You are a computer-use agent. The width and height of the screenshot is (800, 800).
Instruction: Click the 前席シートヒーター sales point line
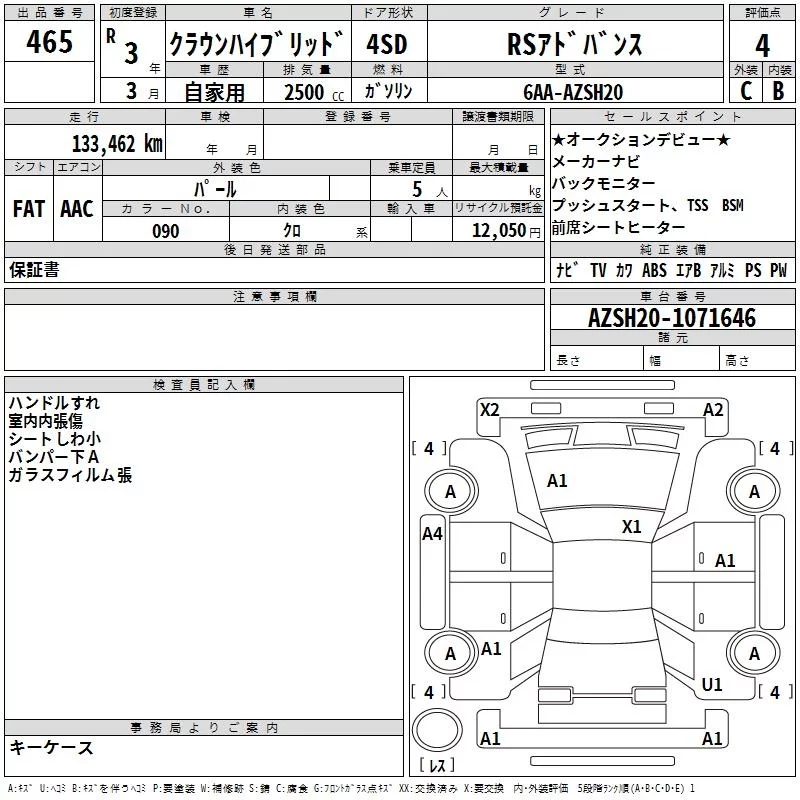[x=619, y=227]
